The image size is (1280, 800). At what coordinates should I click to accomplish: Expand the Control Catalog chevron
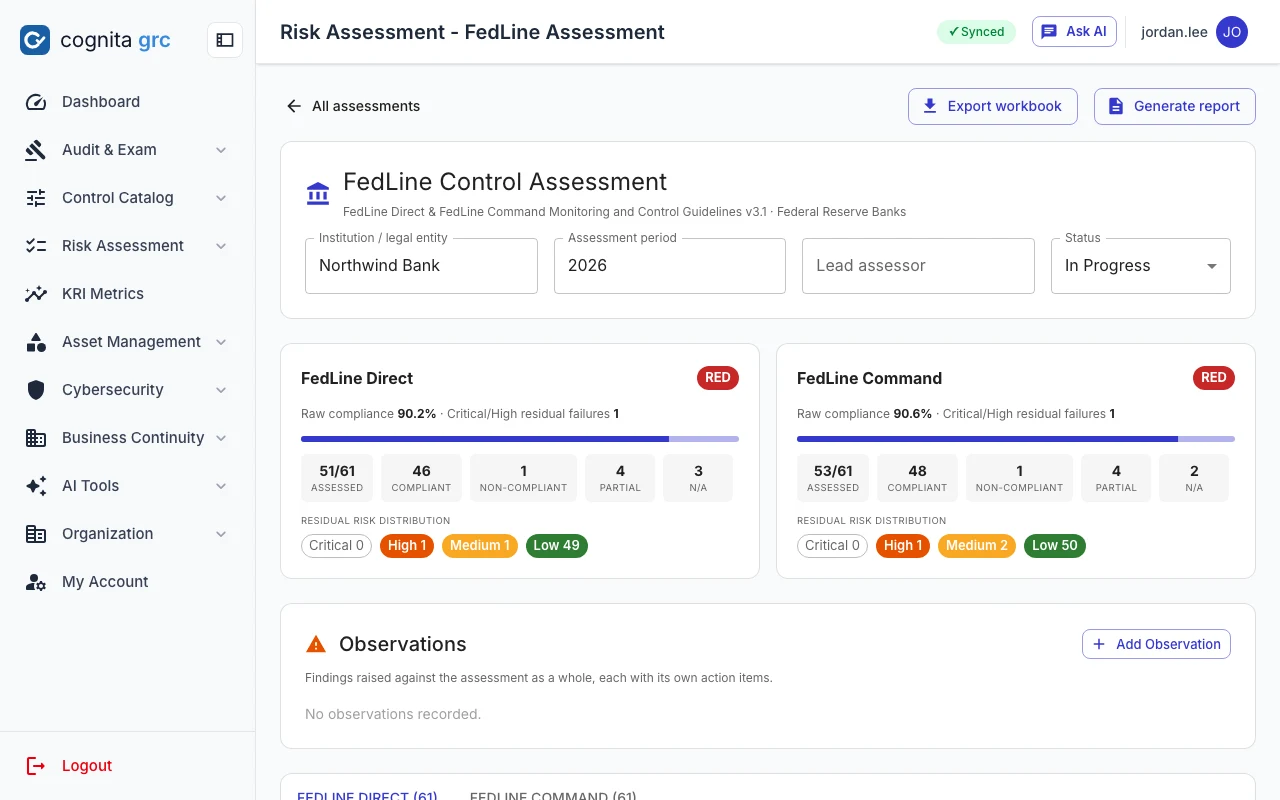(221, 198)
